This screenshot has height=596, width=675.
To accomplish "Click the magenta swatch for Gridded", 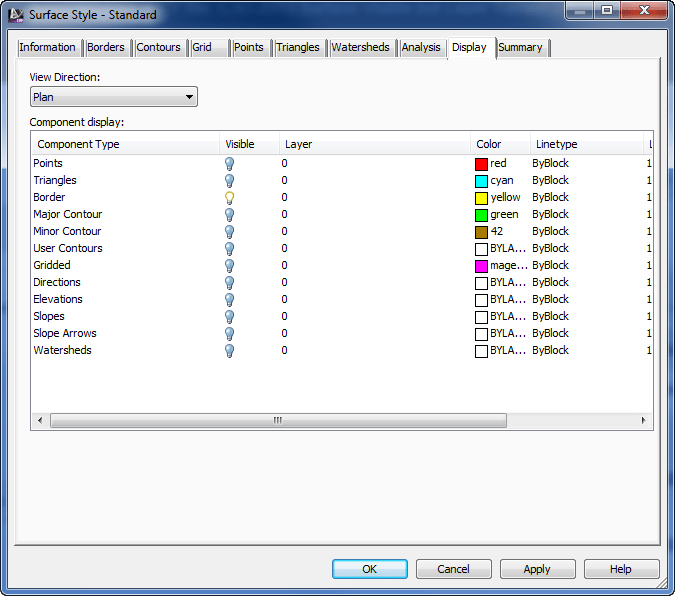I will click(x=481, y=266).
